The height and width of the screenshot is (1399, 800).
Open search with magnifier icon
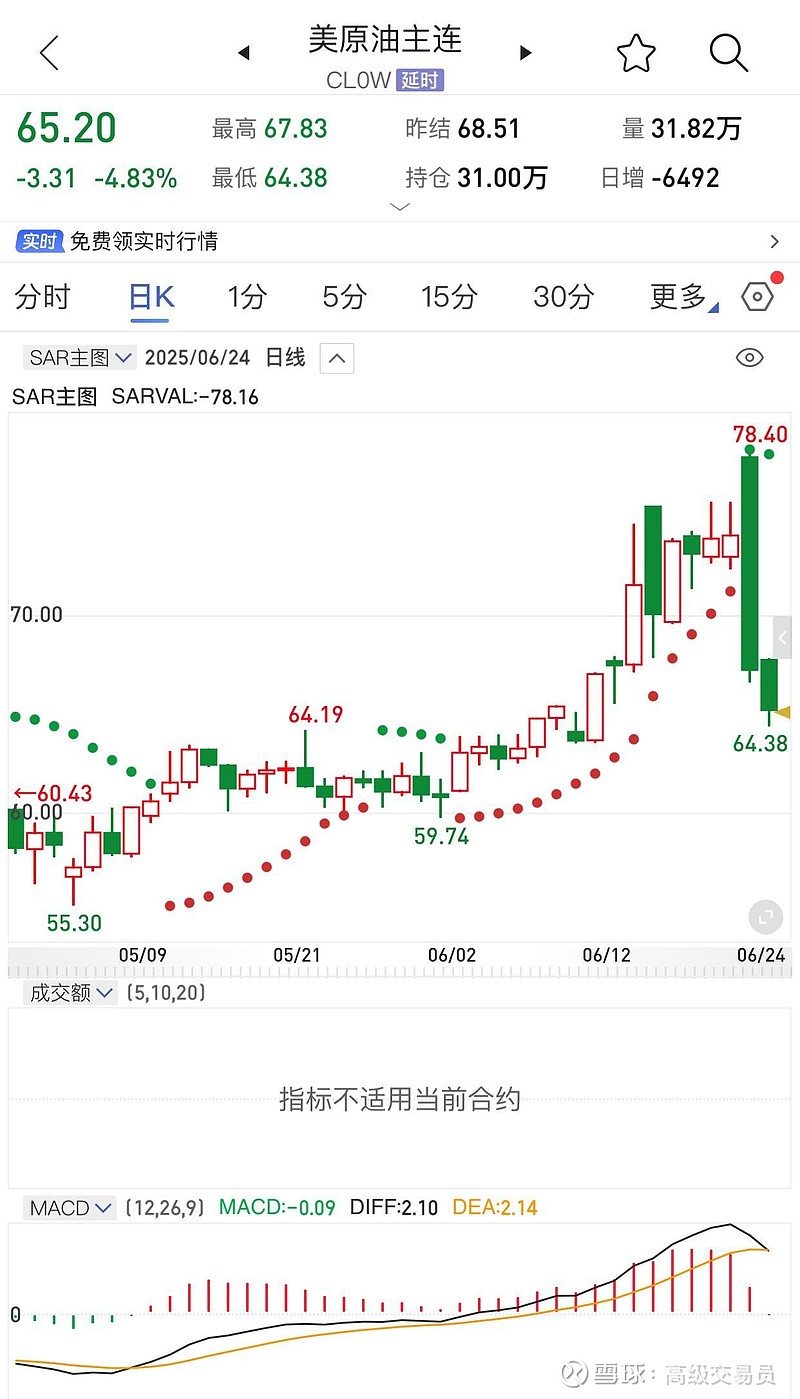729,53
